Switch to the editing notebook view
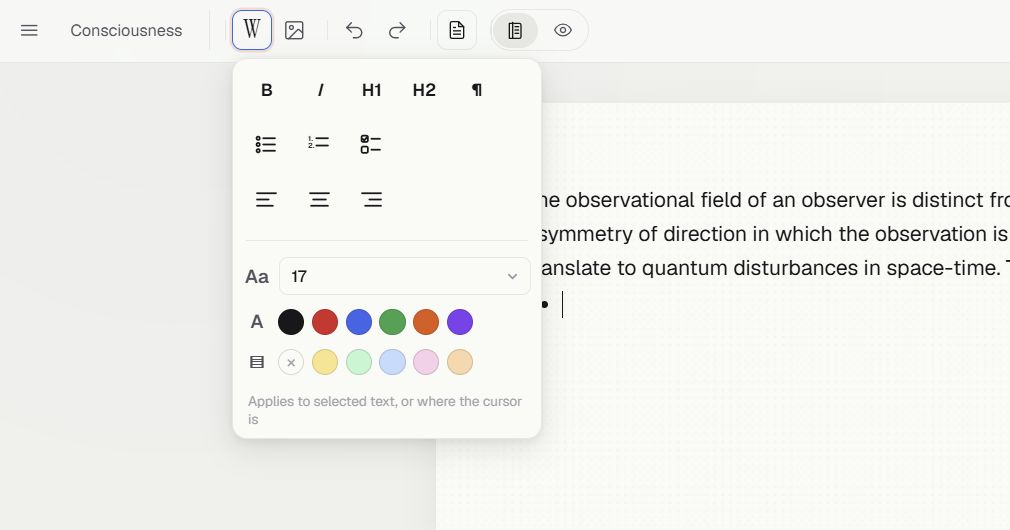 click(x=515, y=30)
